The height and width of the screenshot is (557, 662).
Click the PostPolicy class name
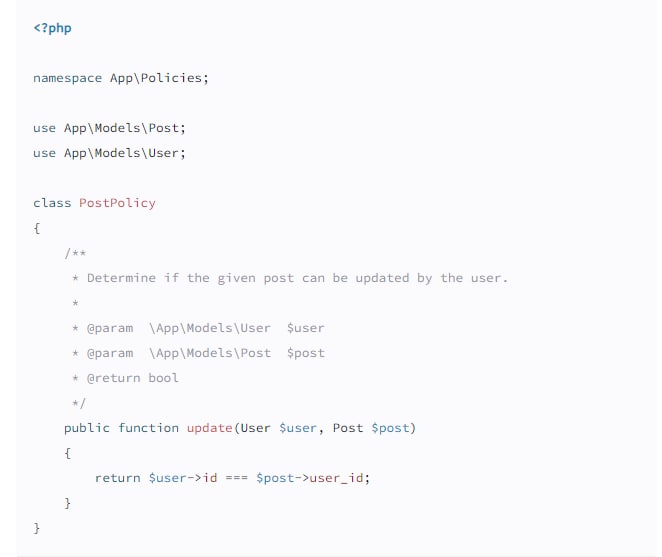pyautogui.click(x=117, y=203)
